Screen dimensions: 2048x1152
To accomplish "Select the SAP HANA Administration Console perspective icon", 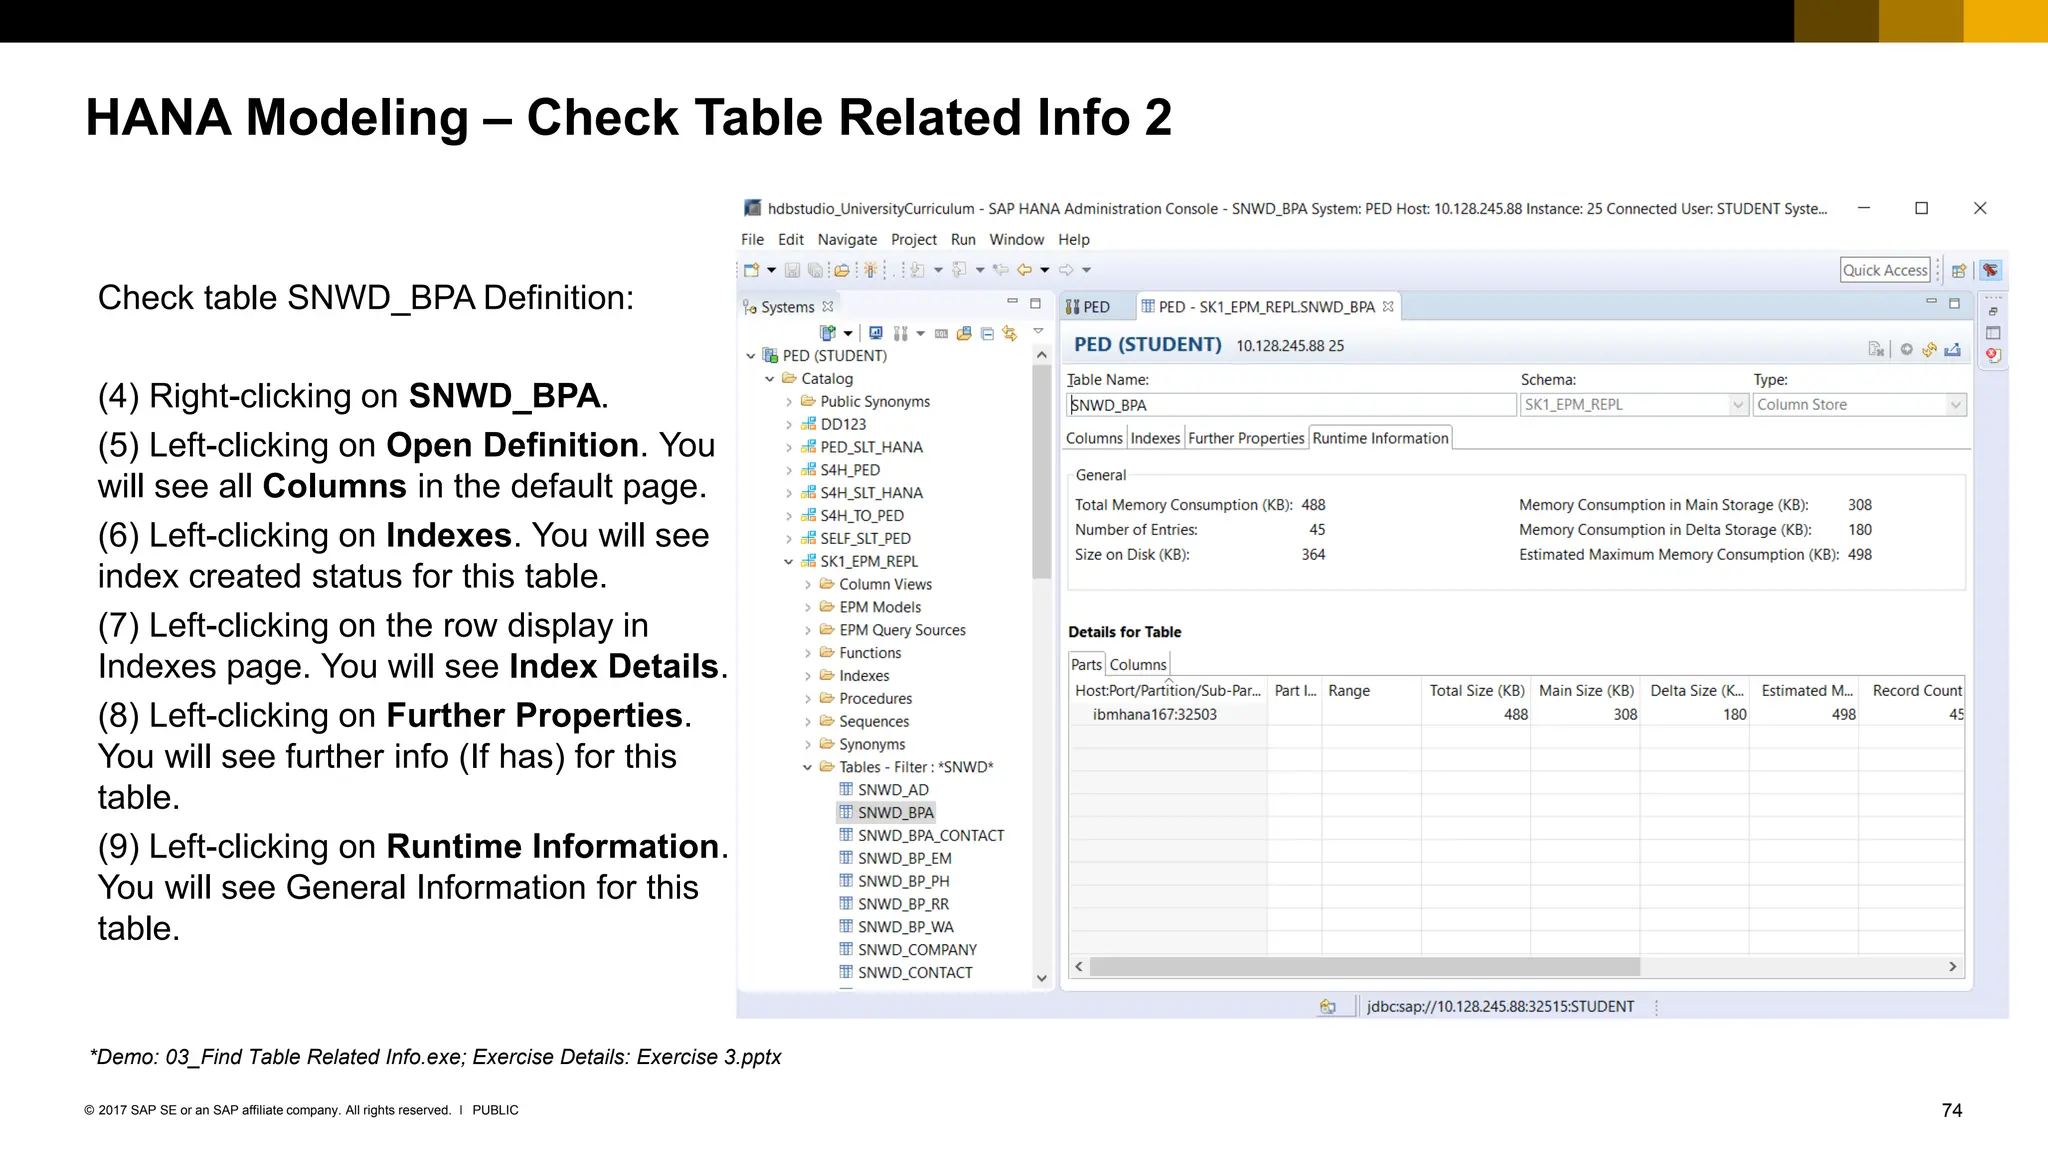I will pyautogui.click(x=1990, y=271).
